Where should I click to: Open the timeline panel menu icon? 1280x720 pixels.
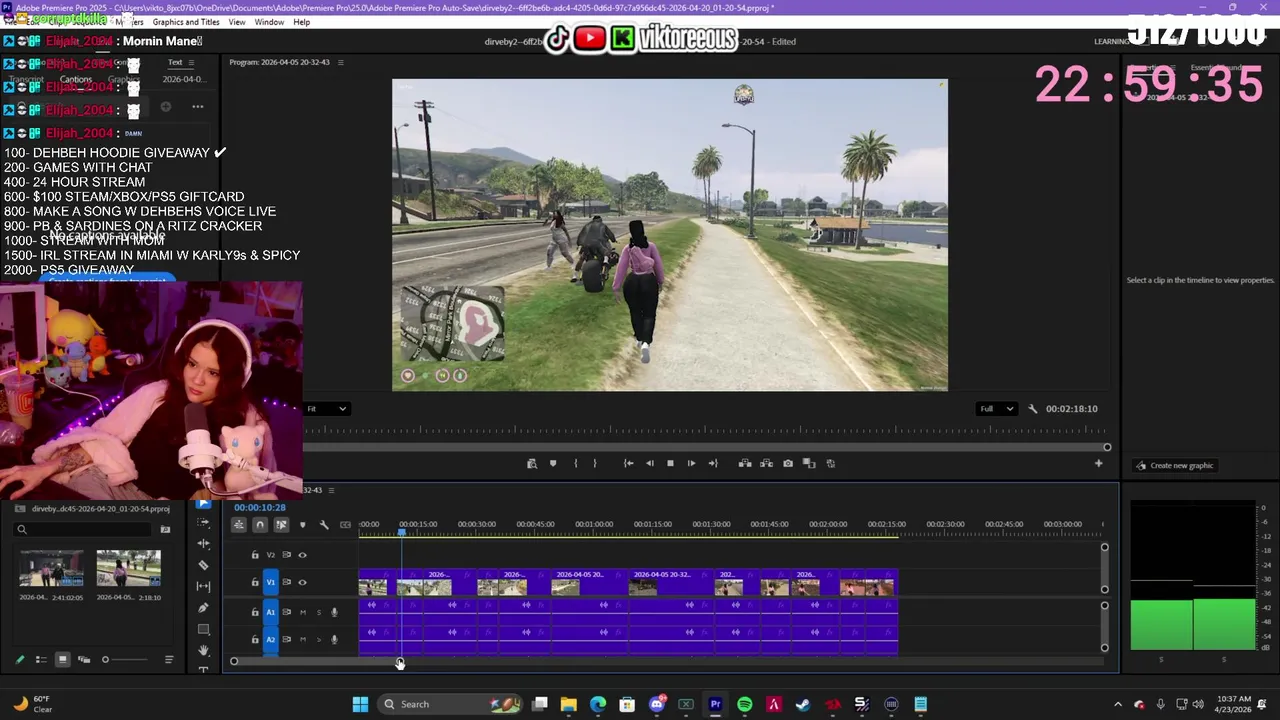[331, 490]
